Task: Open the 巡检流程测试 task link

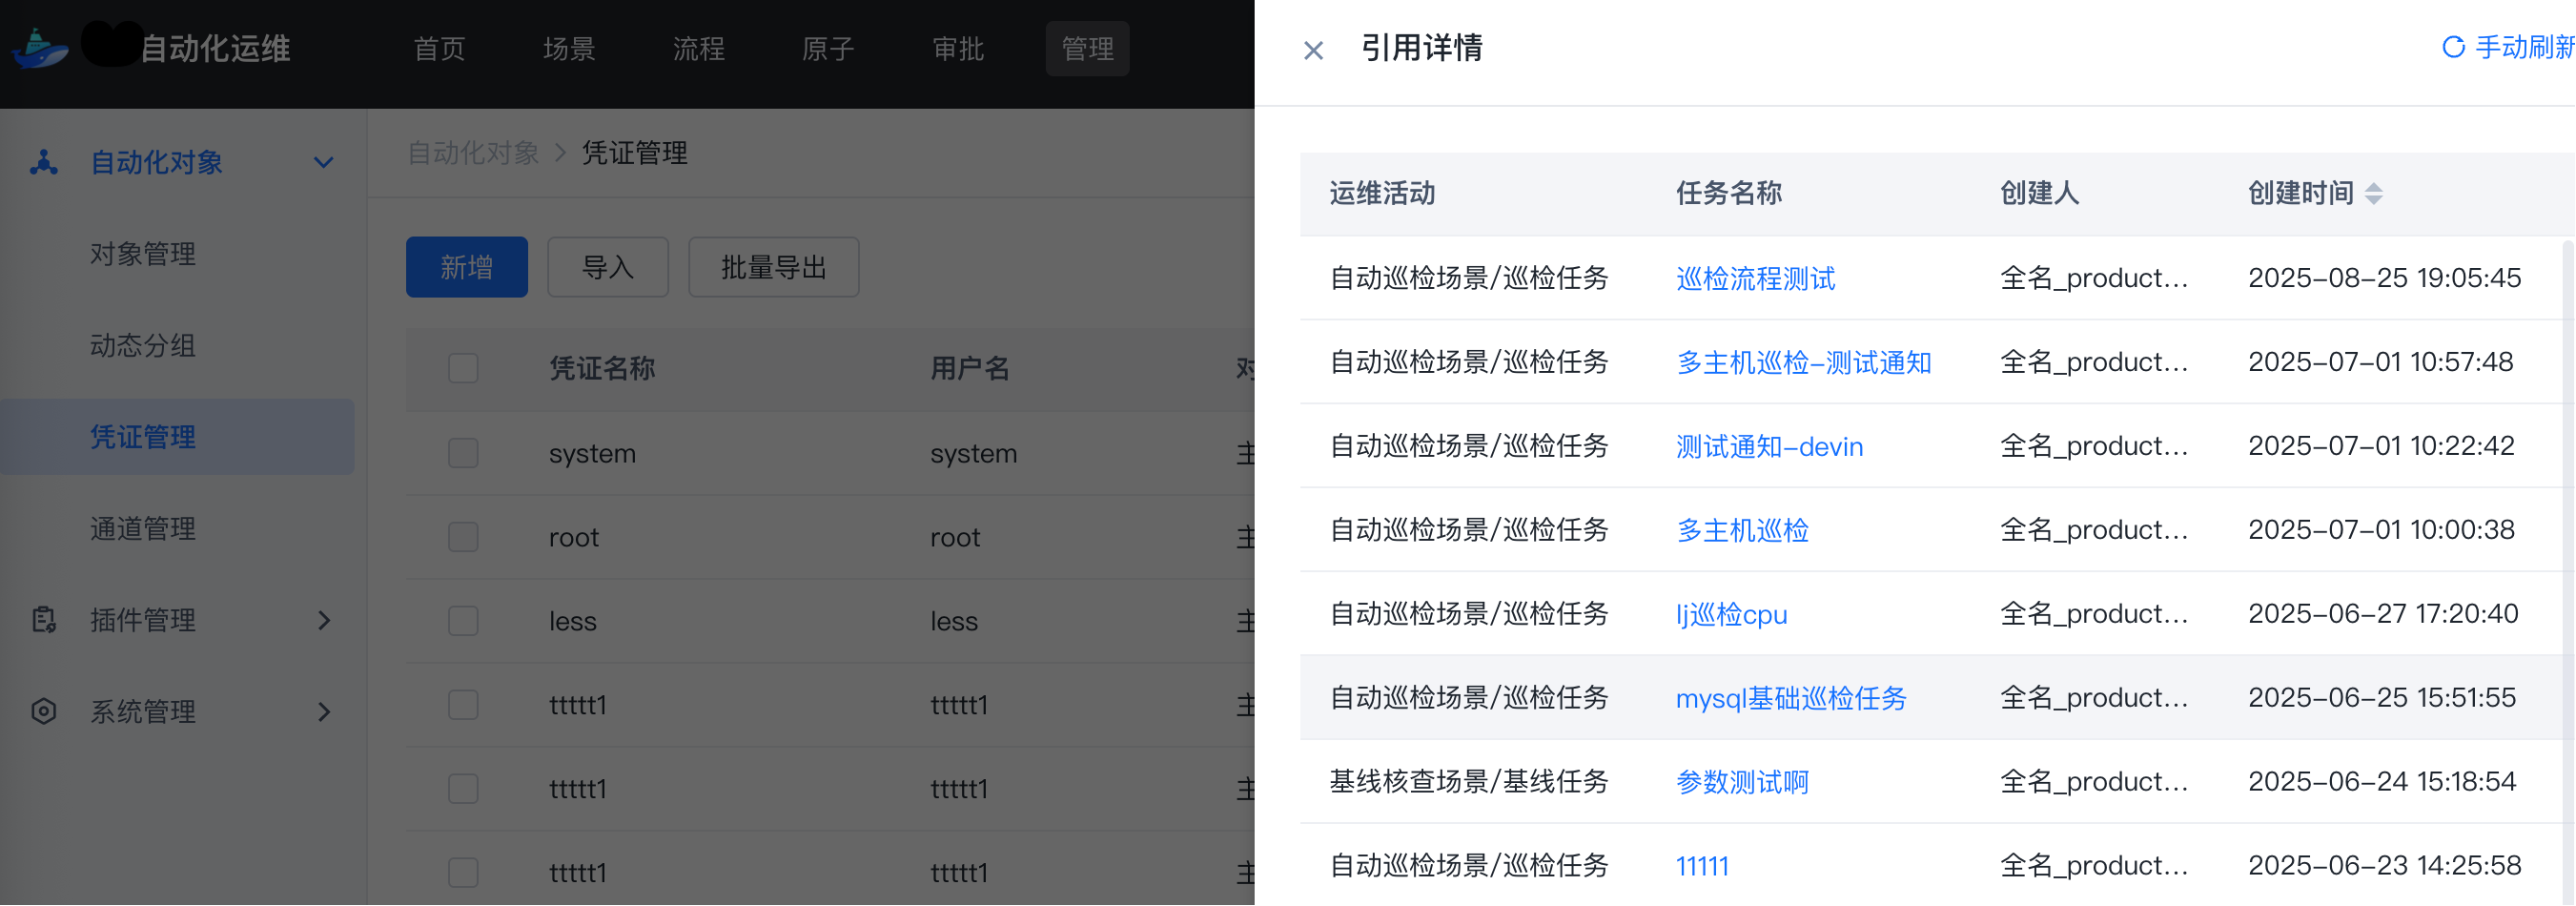Action: tap(1755, 278)
